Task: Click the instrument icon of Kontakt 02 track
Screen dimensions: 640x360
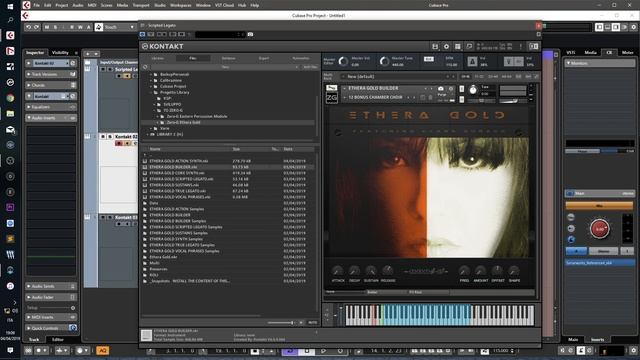Action: [87, 137]
